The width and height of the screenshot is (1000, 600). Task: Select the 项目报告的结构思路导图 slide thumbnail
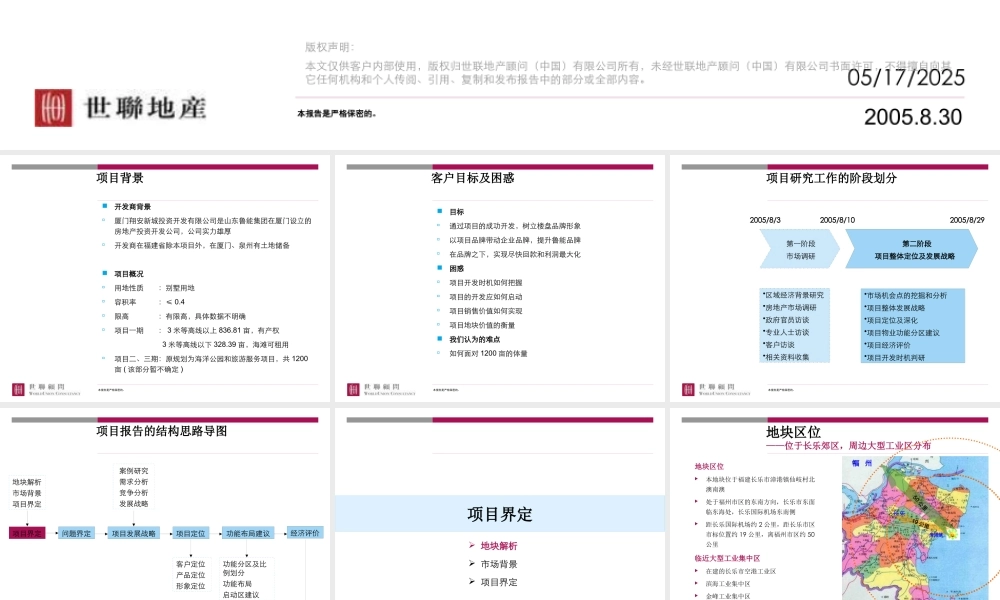pos(165,504)
